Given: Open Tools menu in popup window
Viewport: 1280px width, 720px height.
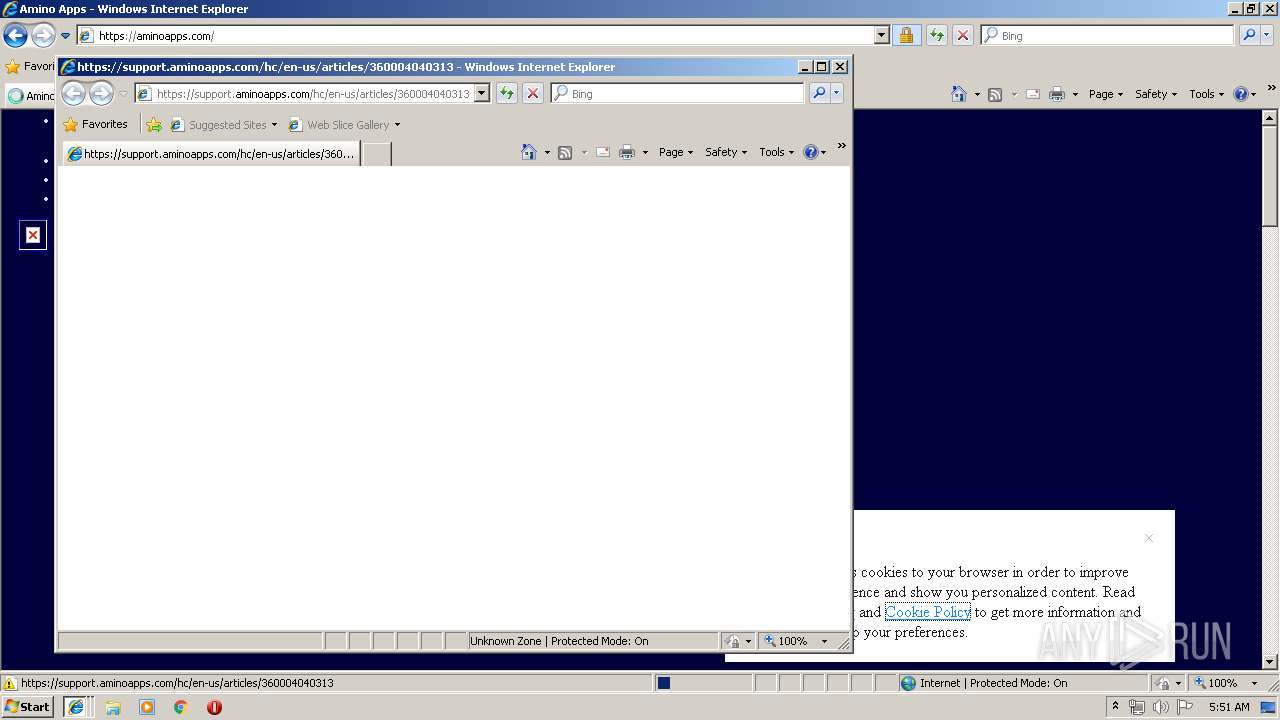Looking at the screenshot, I should [777, 152].
